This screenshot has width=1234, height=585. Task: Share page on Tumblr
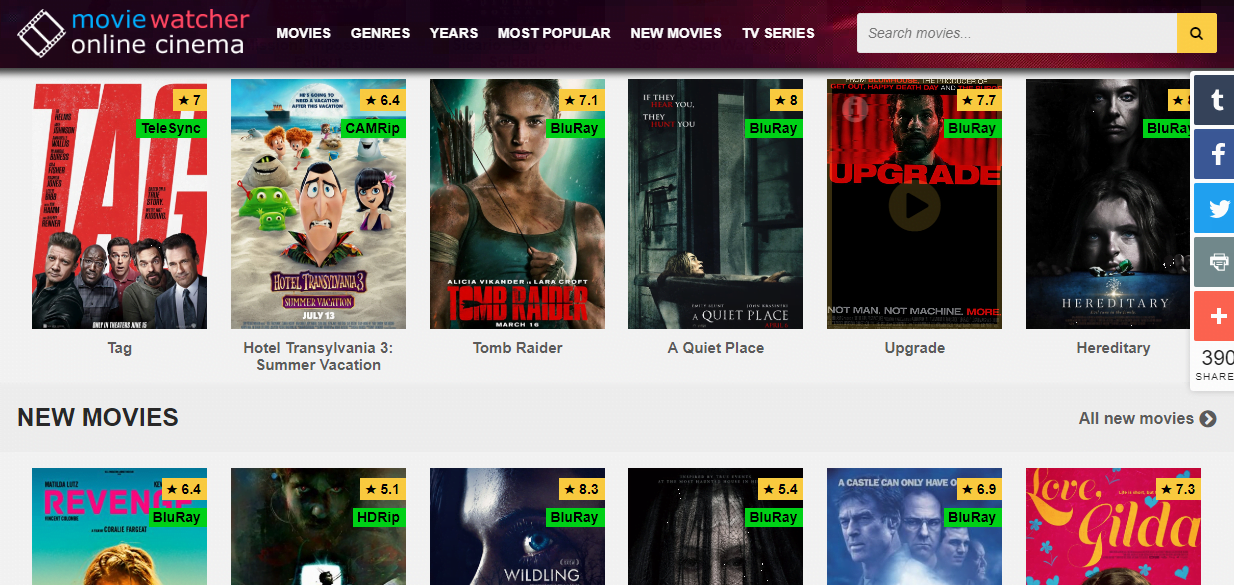tap(1214, 98)
